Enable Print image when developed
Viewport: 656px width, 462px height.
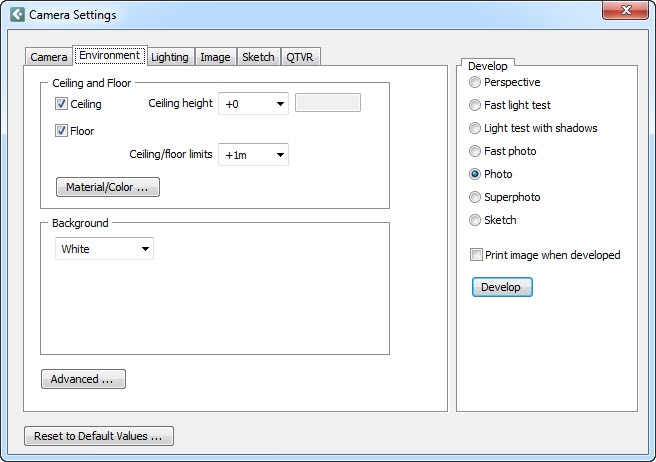tap(476, 255)
